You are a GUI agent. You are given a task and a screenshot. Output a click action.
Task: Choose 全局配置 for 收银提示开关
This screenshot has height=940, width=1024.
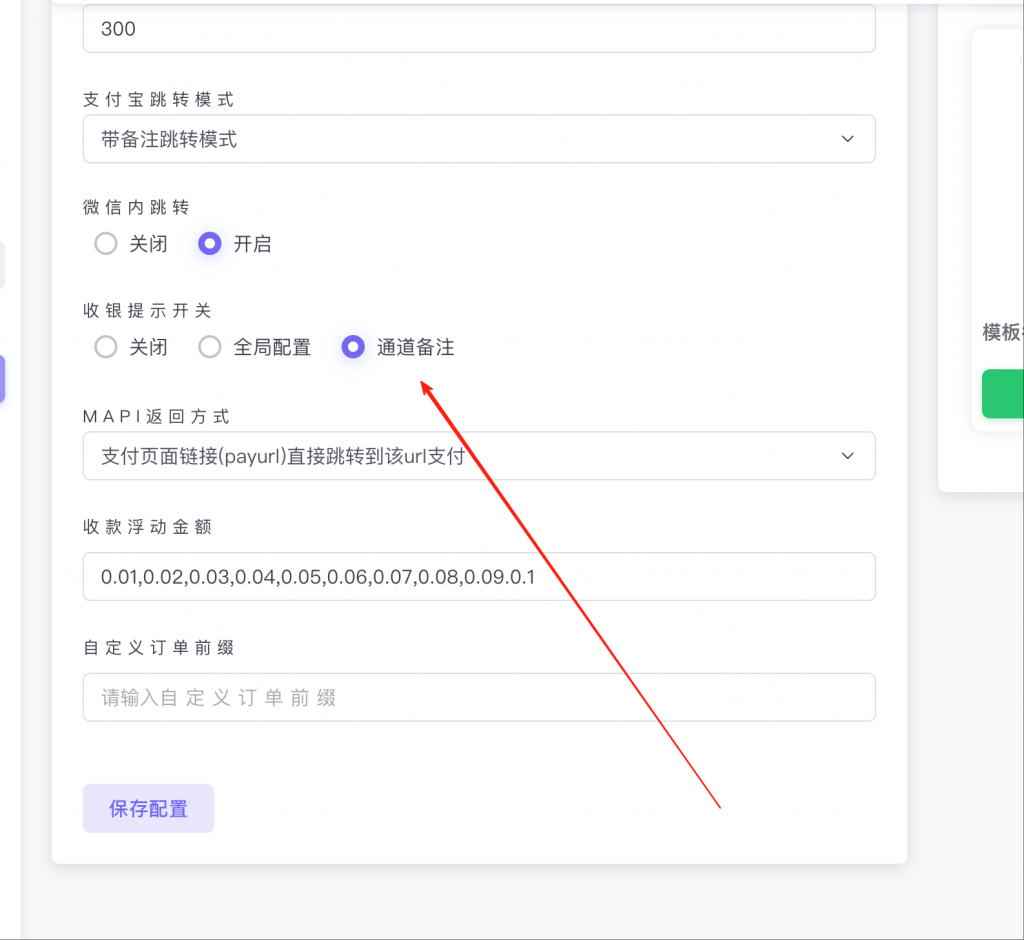pos(210,347)
